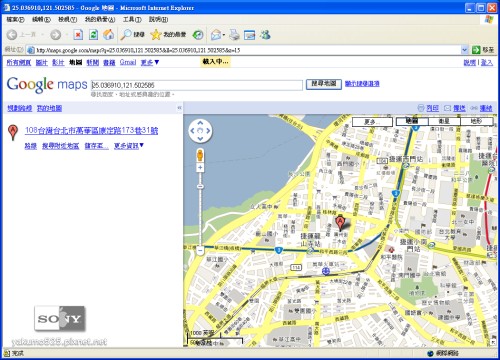Open the 工具(T) menu

tap(132, 19)
